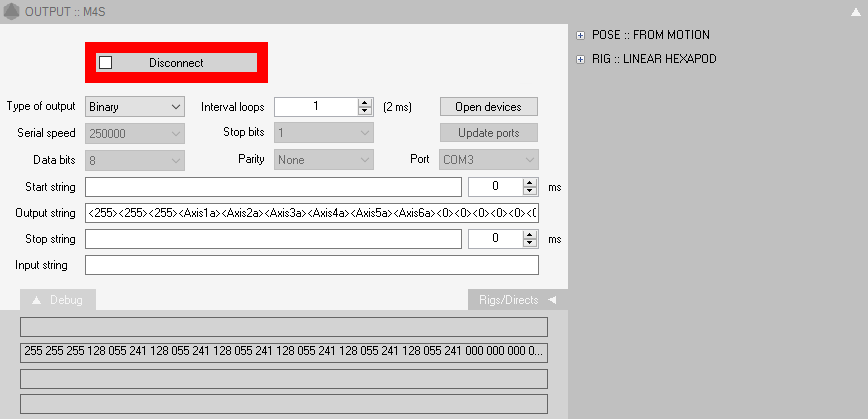
Task: Open the Serial speed dropdown
Action: pos(135,133)
